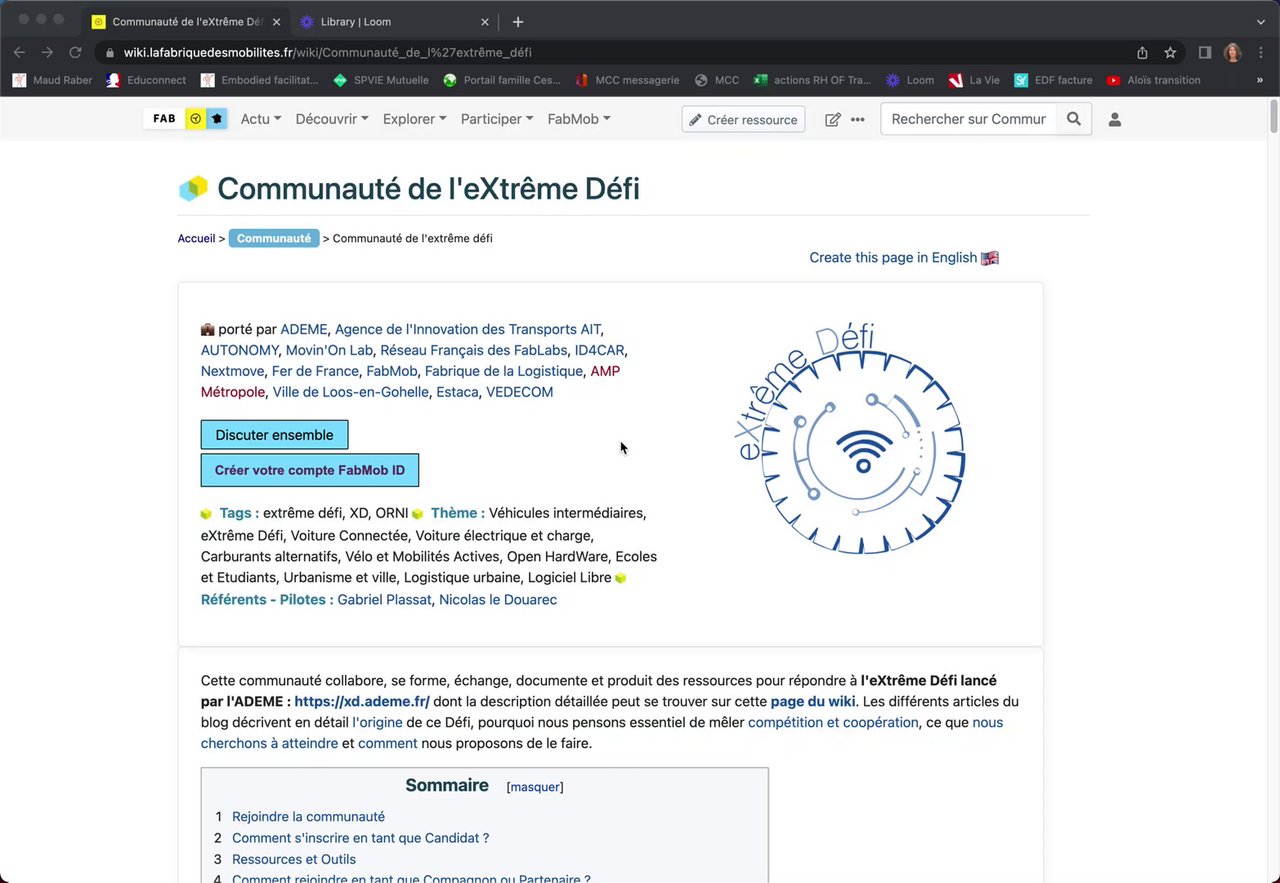Screen dimensions: 1280x883
Task: Click Créer votre compte FabMob ID button
Action: click(310, 470)
